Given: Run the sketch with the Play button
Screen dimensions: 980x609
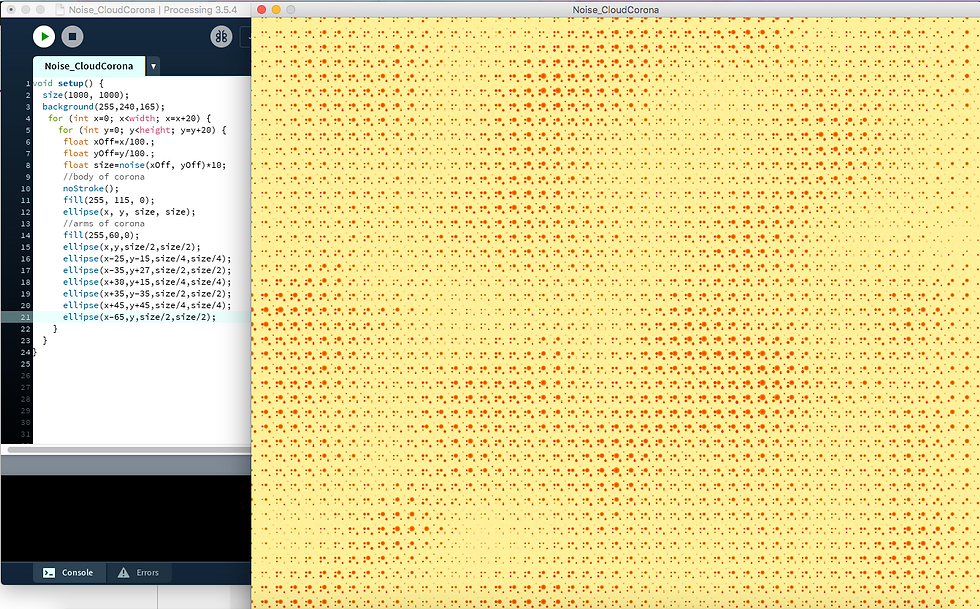Looking at the screenshot, I should tap(44, 36).
